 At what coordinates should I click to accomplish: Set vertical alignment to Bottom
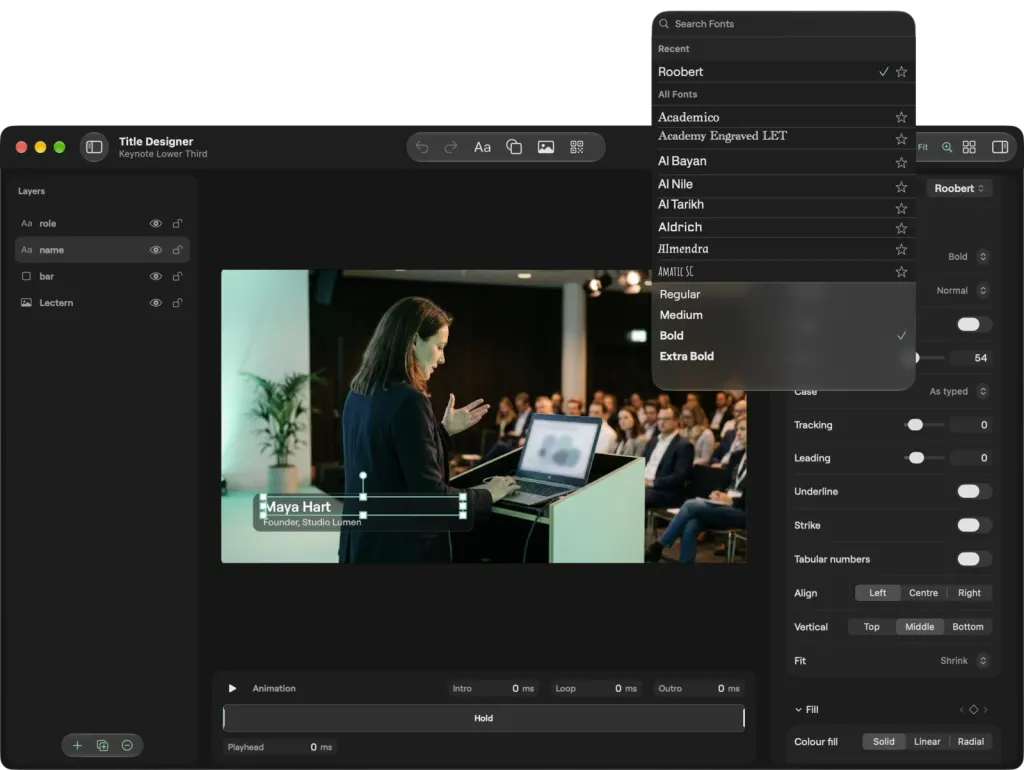click(967, 626)
